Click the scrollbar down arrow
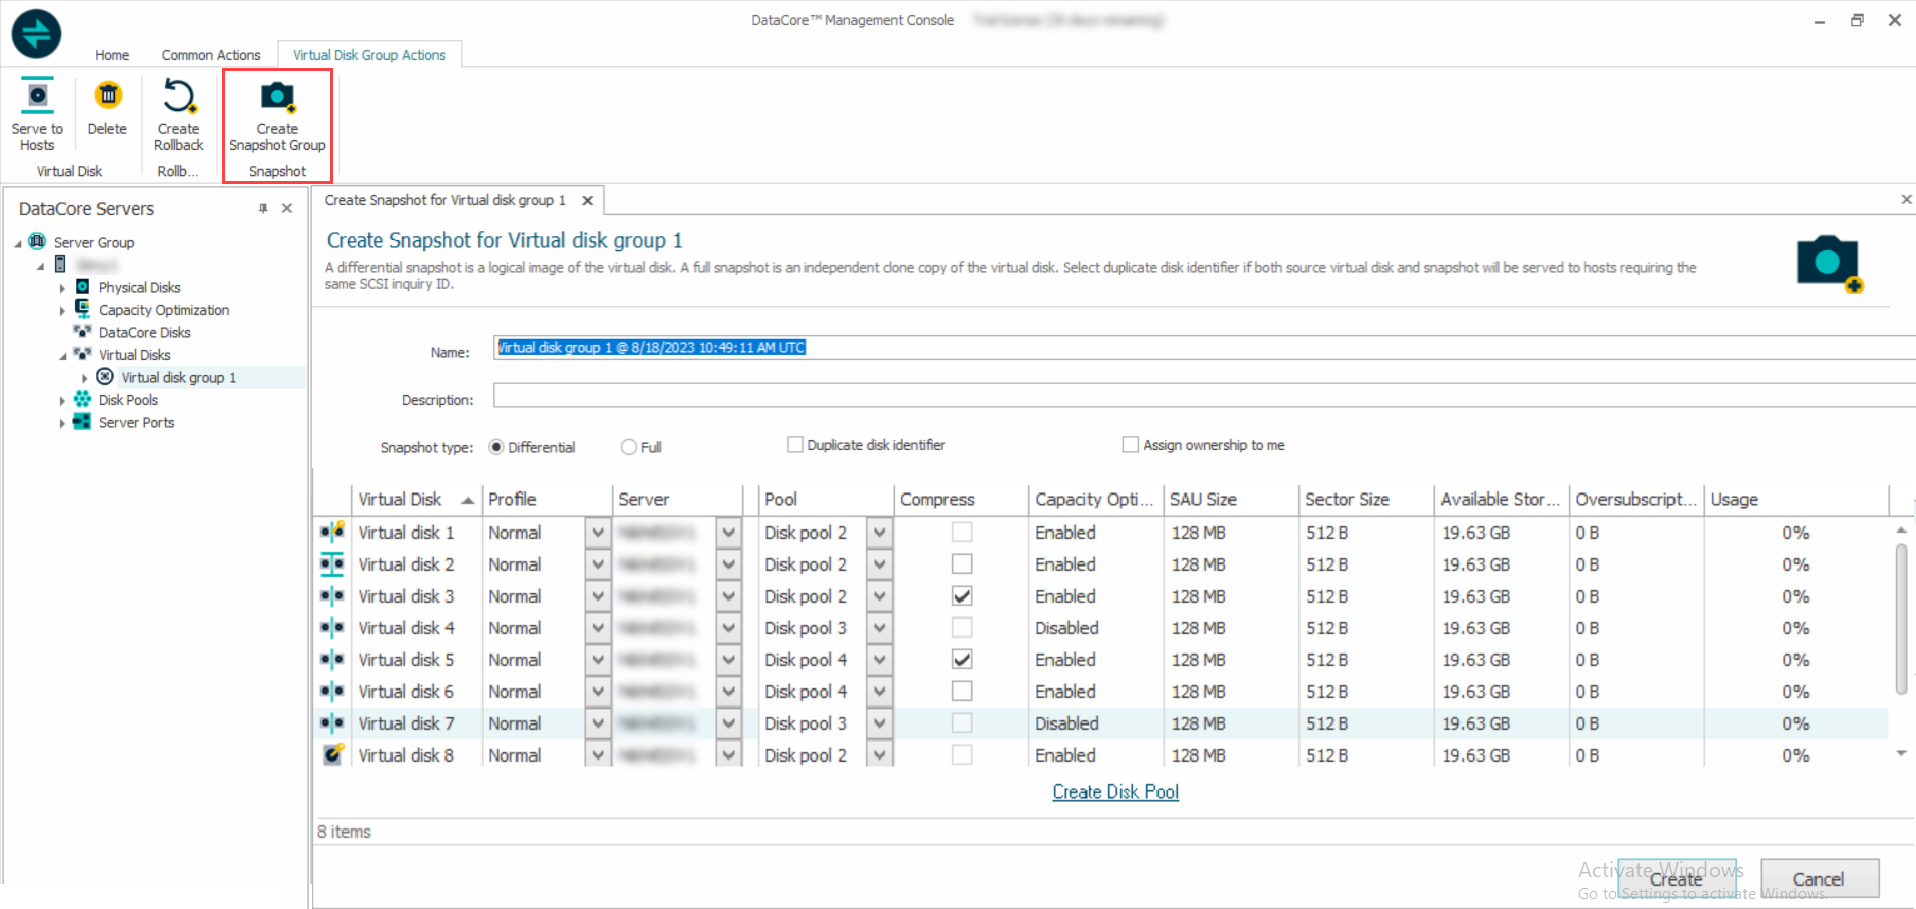Viewport: 1916px width, 909px height. pyautogui.click(x=1901, y=753)
